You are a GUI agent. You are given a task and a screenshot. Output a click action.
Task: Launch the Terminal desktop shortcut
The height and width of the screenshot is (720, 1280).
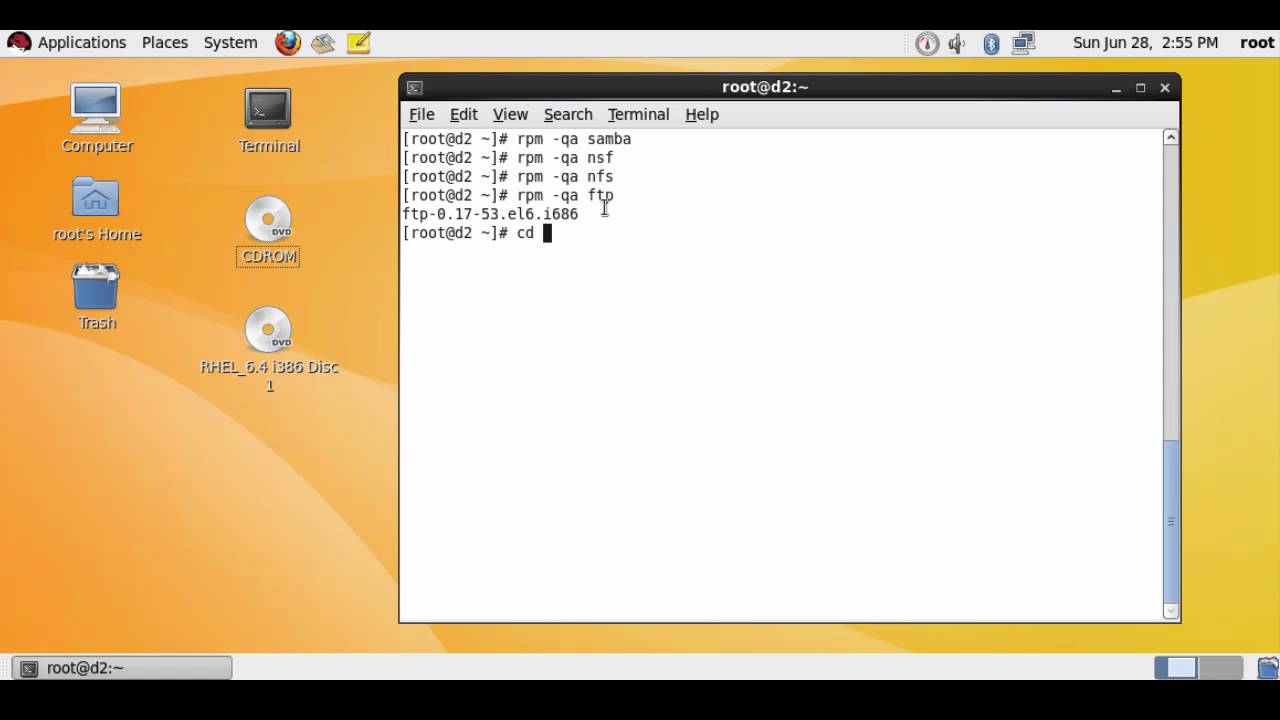[x=268, y=120]
